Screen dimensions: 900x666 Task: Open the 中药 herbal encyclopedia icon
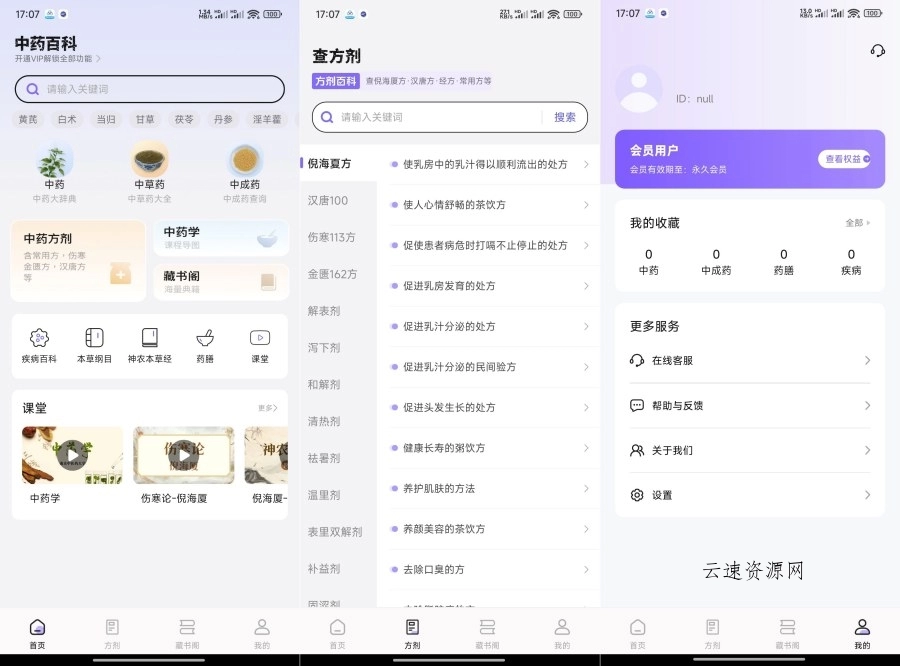54,162
